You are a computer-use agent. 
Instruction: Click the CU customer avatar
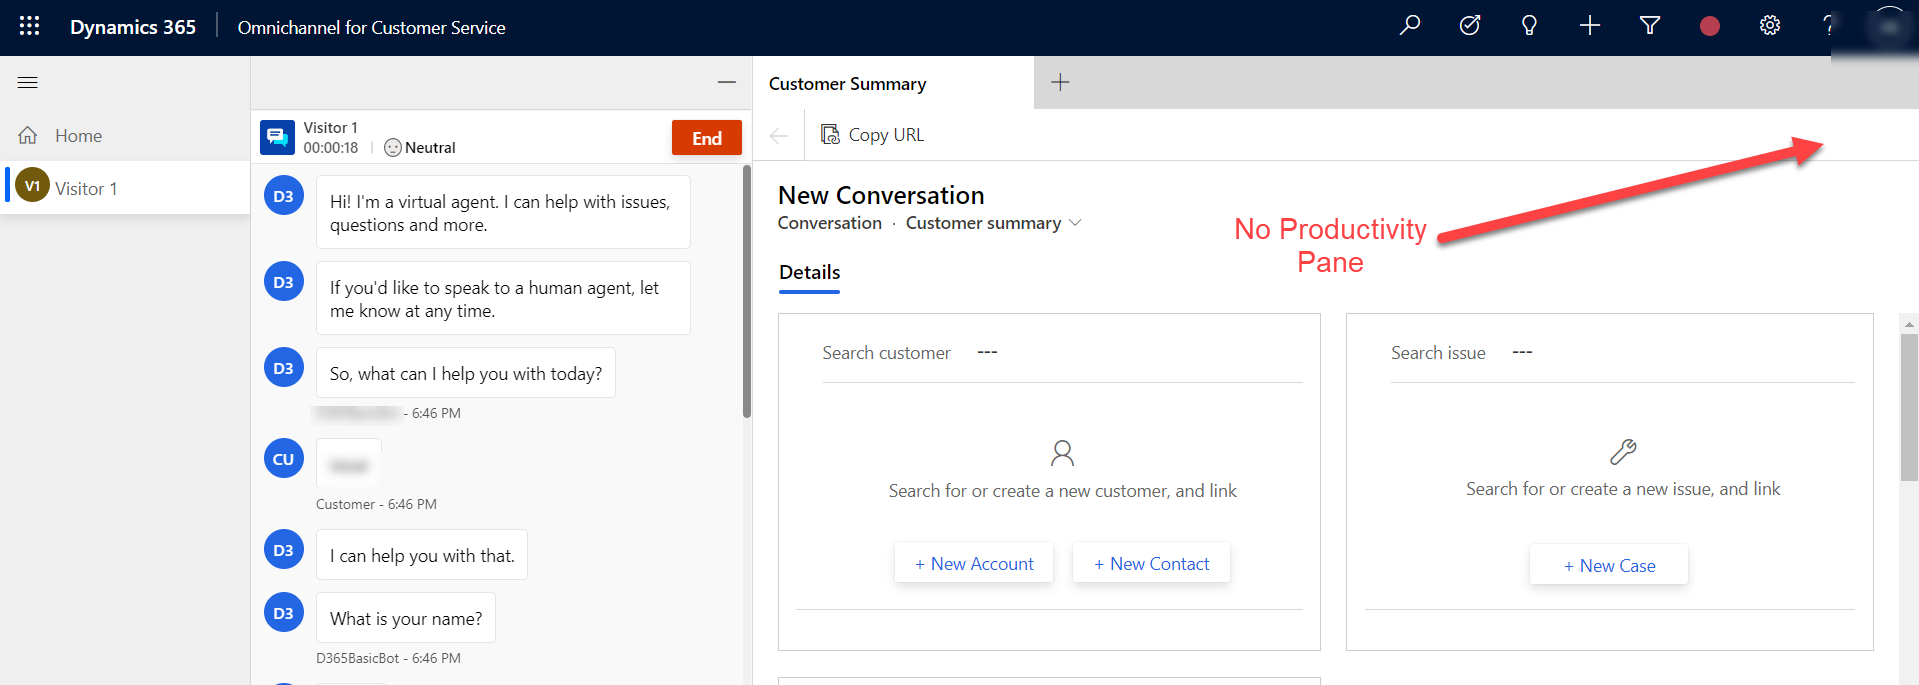[x=284, y=459]
